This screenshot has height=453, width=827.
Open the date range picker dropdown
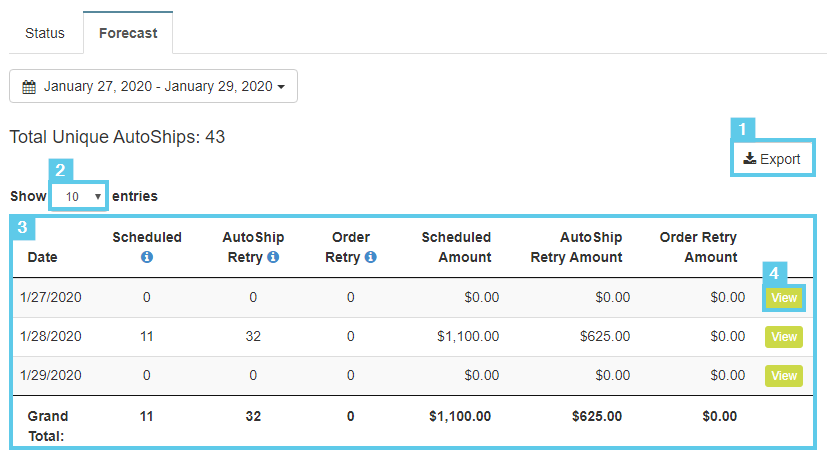click(x=153, y=87)
